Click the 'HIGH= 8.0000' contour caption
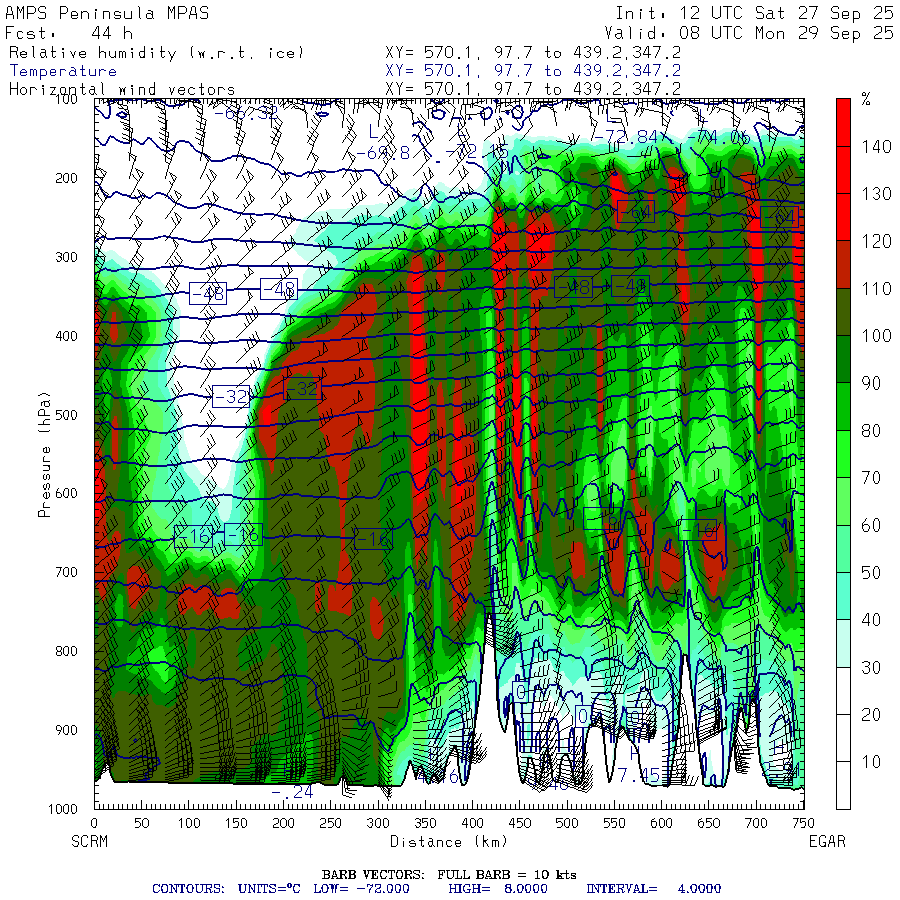The width and height of the screenshot is (900, 900). [498, 889]
